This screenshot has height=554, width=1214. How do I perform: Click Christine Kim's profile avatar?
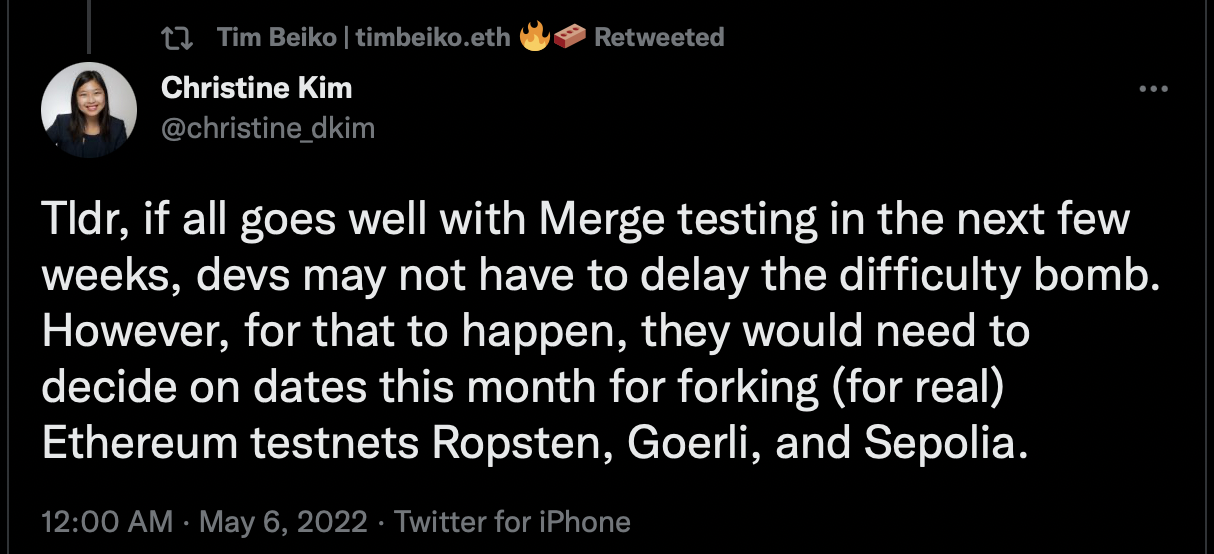coord(89,110)
